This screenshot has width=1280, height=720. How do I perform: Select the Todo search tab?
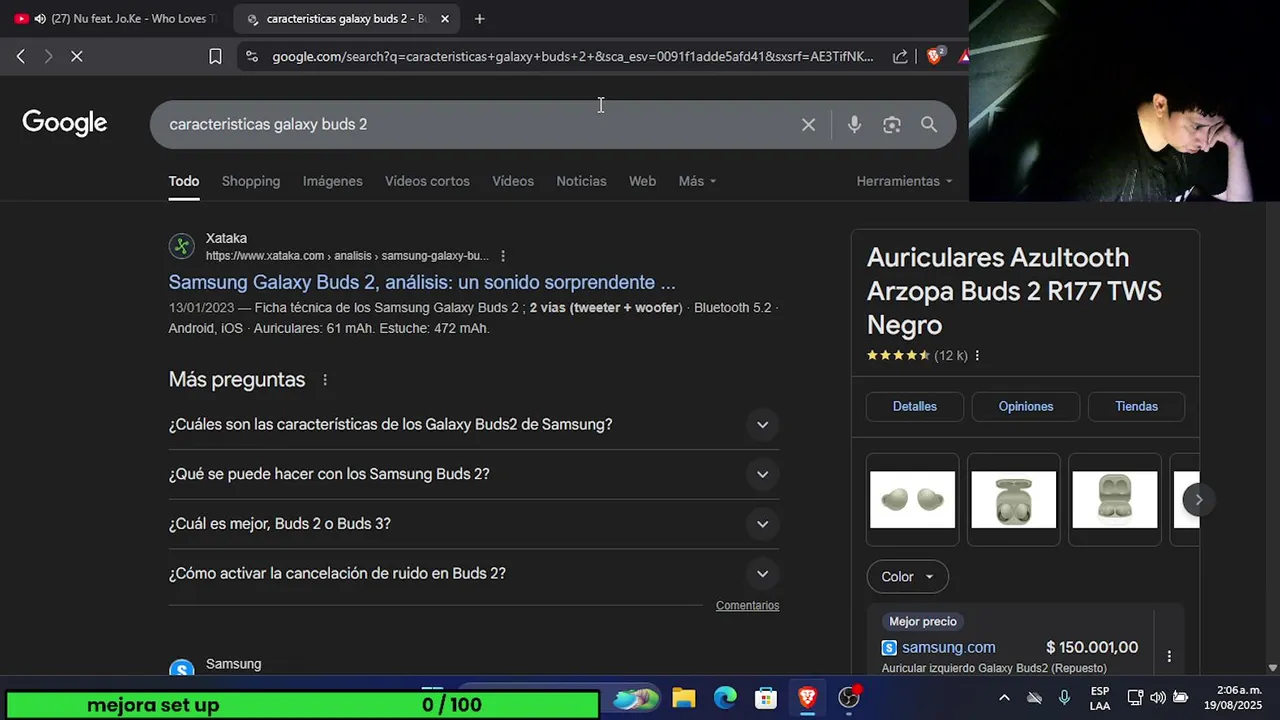pos(184,181)
